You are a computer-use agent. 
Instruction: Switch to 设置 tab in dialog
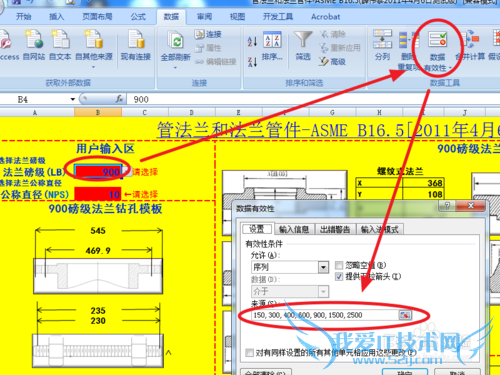[x=257, y=229]
